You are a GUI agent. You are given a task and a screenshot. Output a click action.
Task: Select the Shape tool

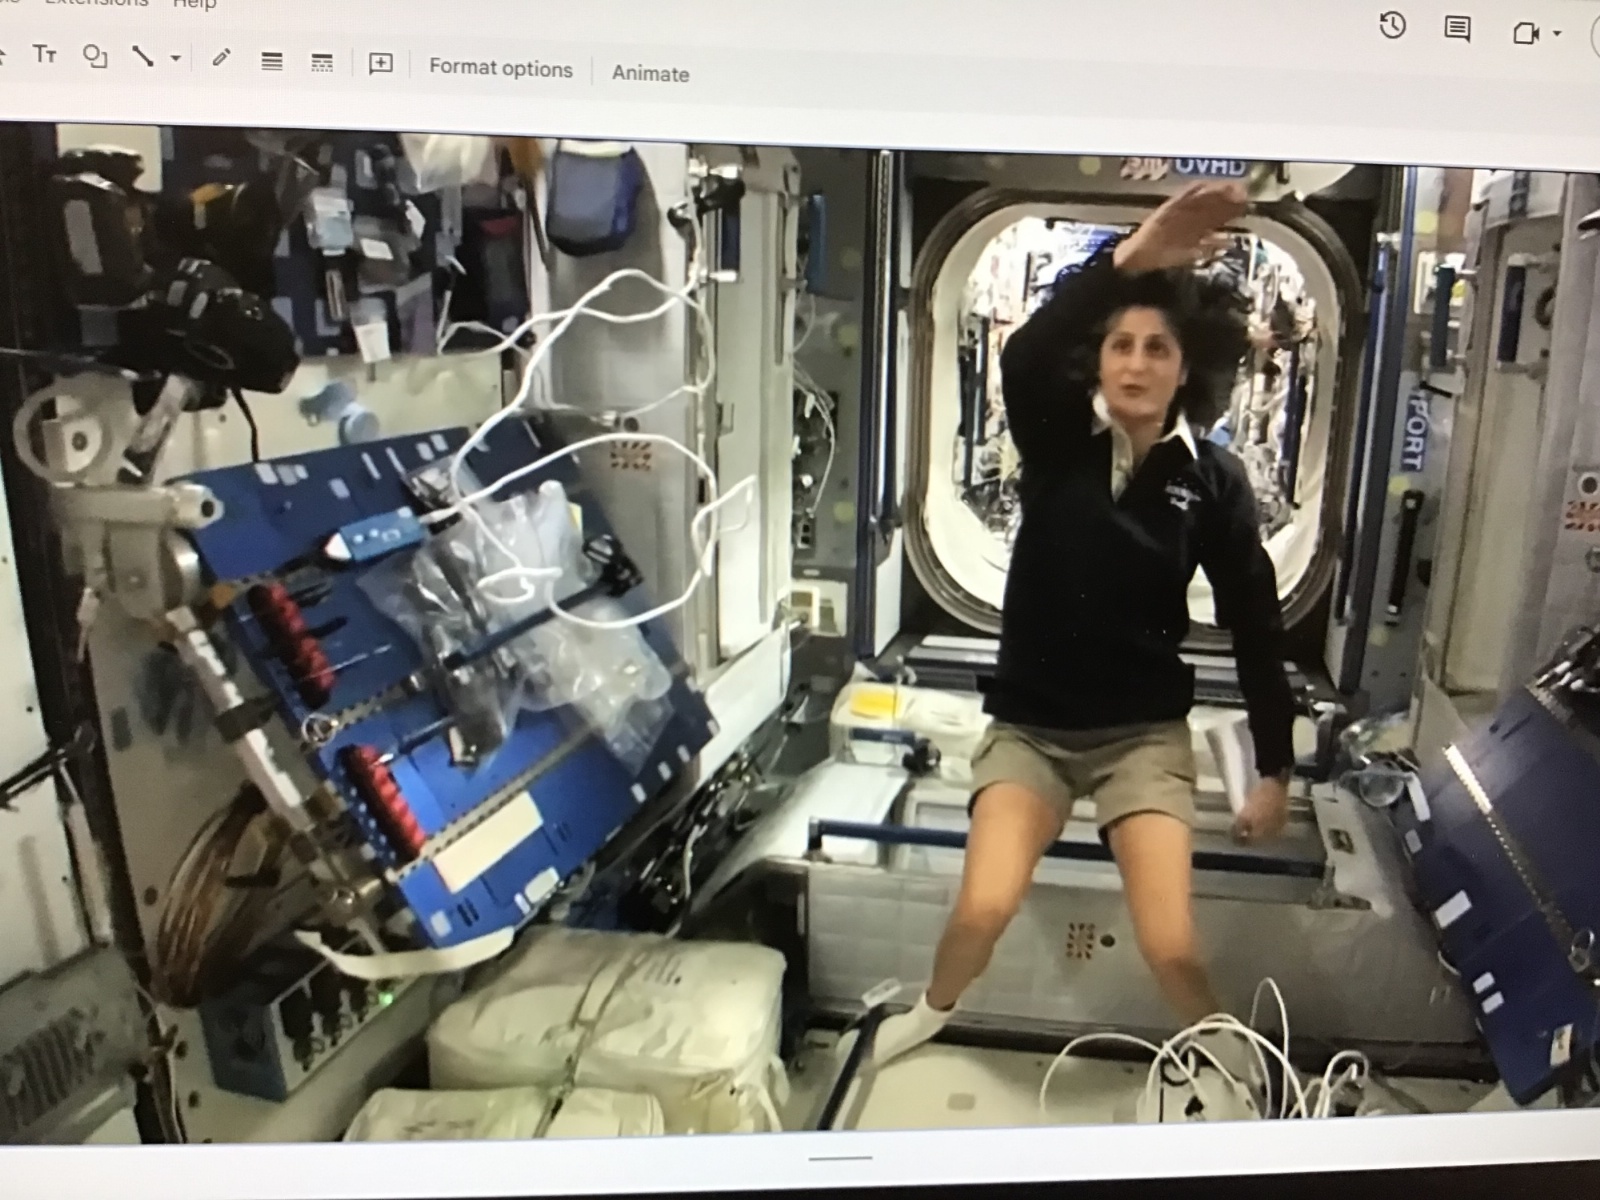point(95,56)
